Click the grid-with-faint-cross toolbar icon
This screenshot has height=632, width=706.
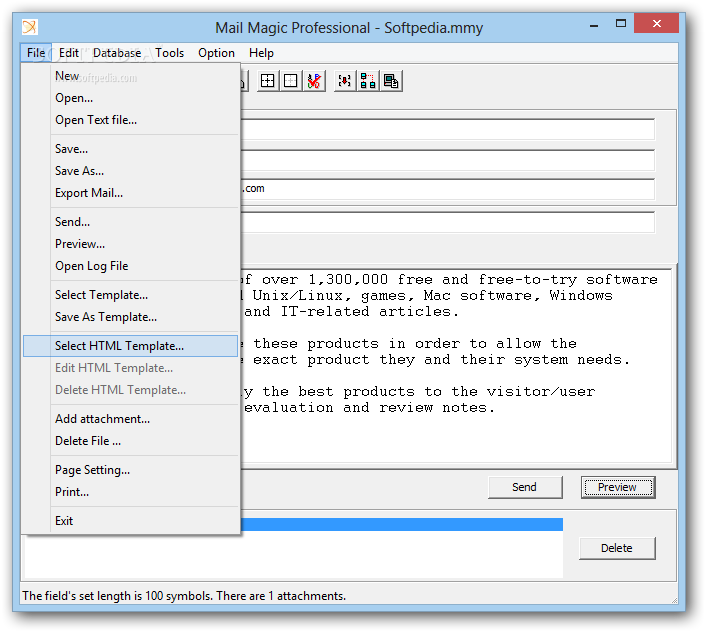click(x=291, y=81)
